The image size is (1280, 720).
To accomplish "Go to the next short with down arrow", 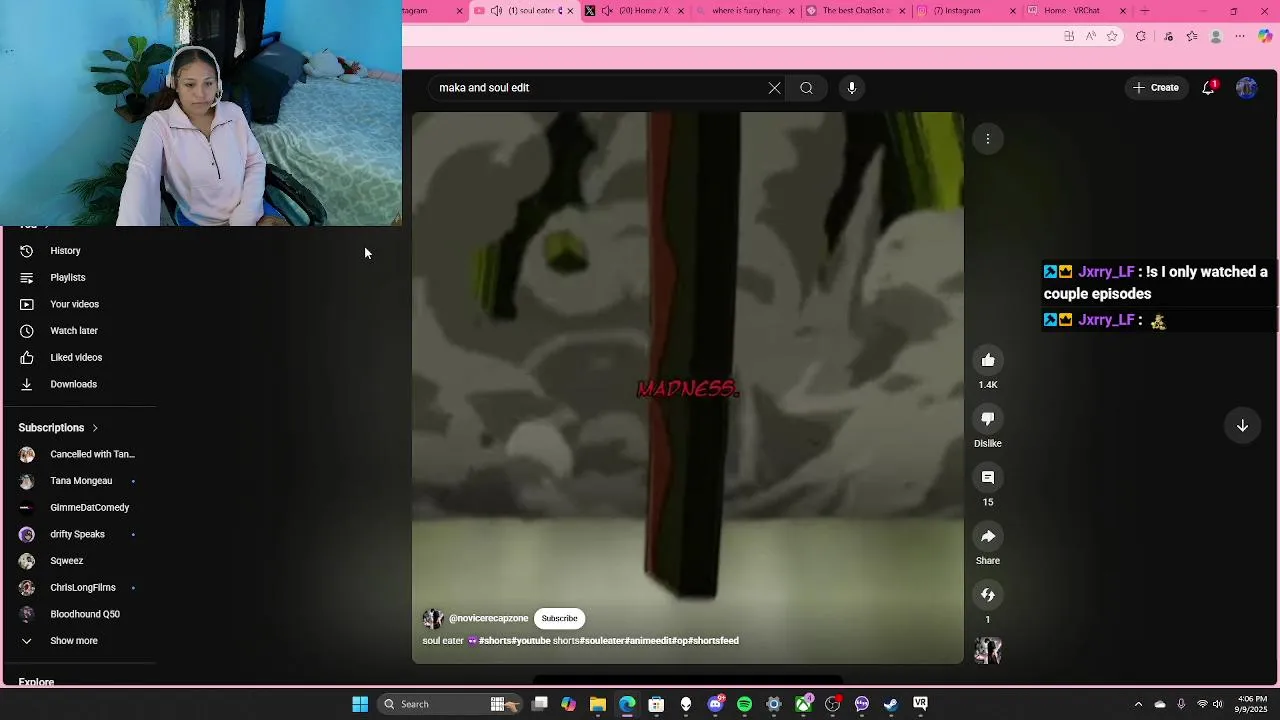I will [x=1242, y=426].
